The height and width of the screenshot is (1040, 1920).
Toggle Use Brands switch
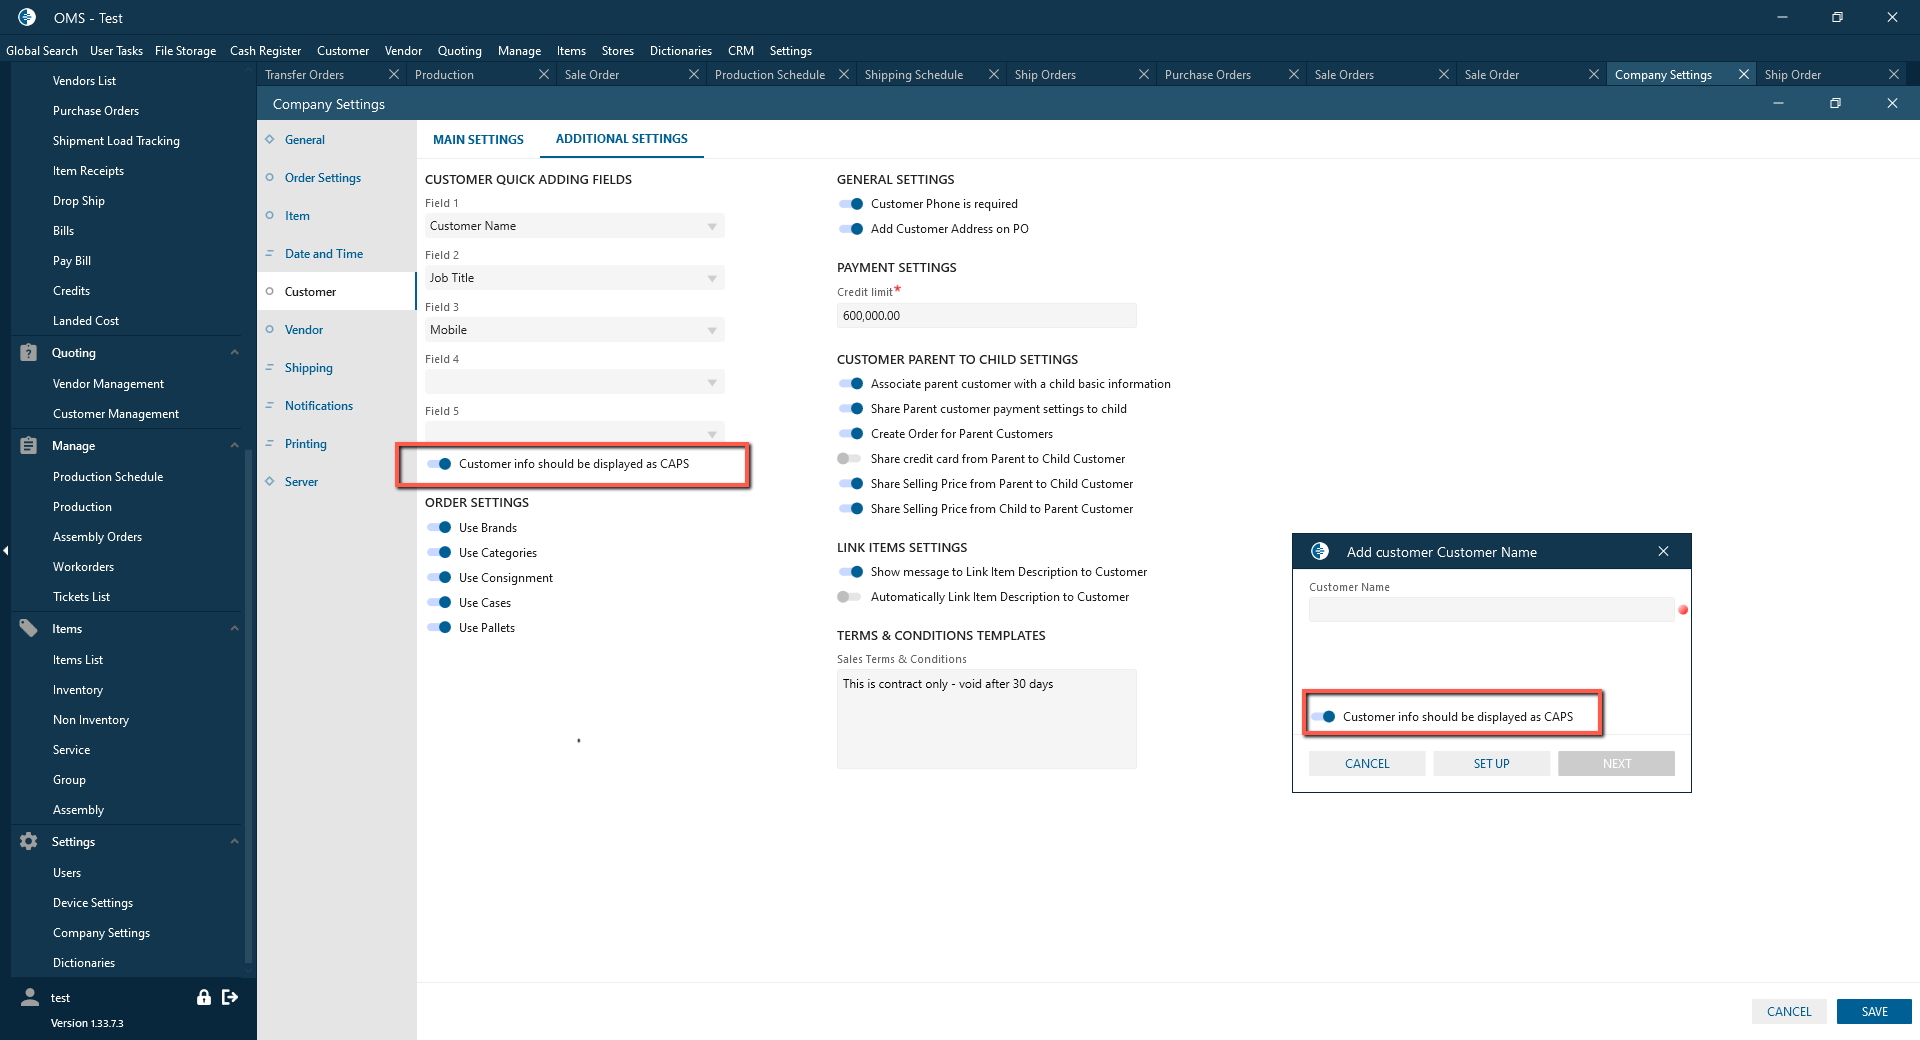pos(439,528)
